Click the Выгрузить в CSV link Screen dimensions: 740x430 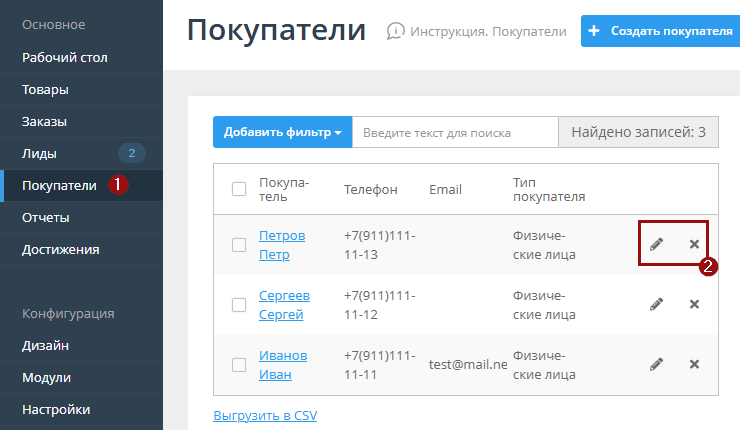tap(265, 414)
